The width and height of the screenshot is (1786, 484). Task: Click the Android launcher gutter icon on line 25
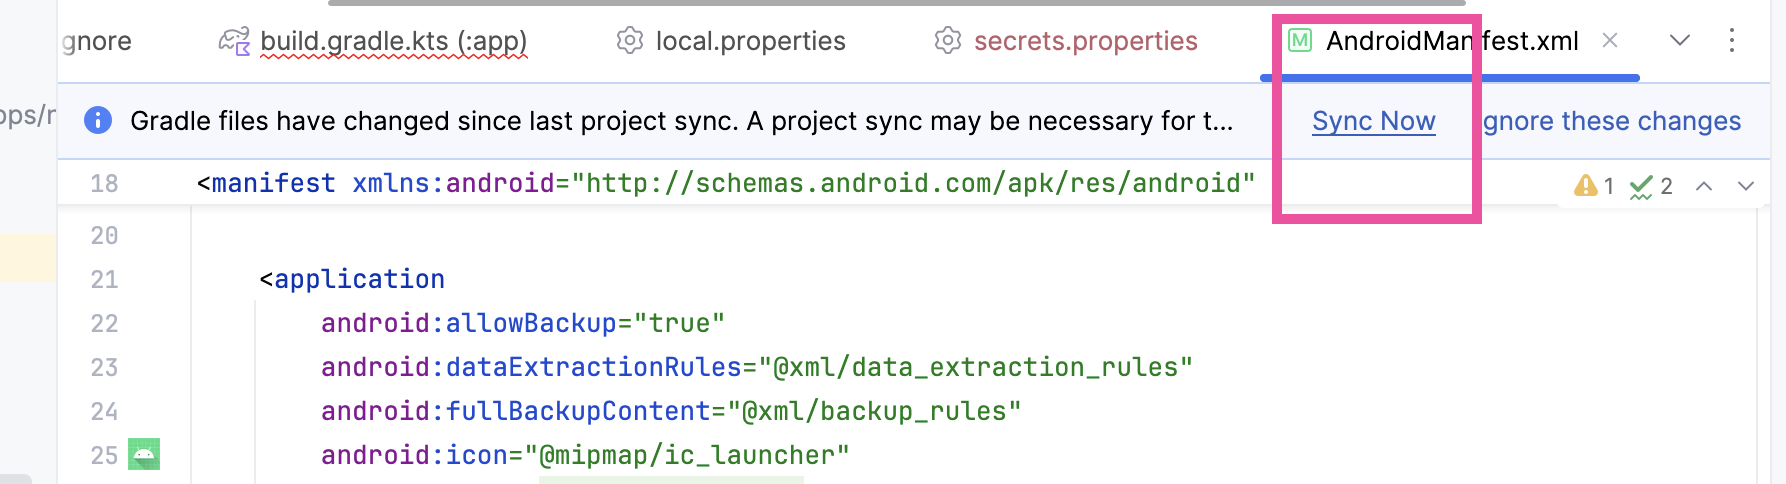(144, 454)
